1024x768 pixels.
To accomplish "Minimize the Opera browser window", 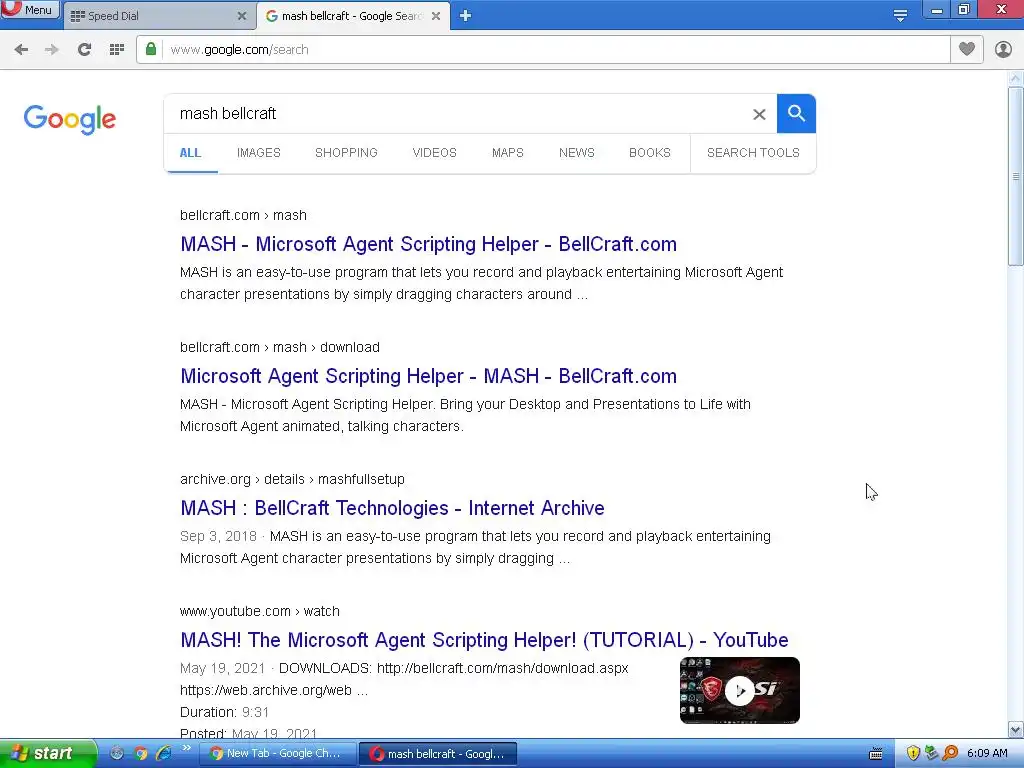I will pos(936,9).
